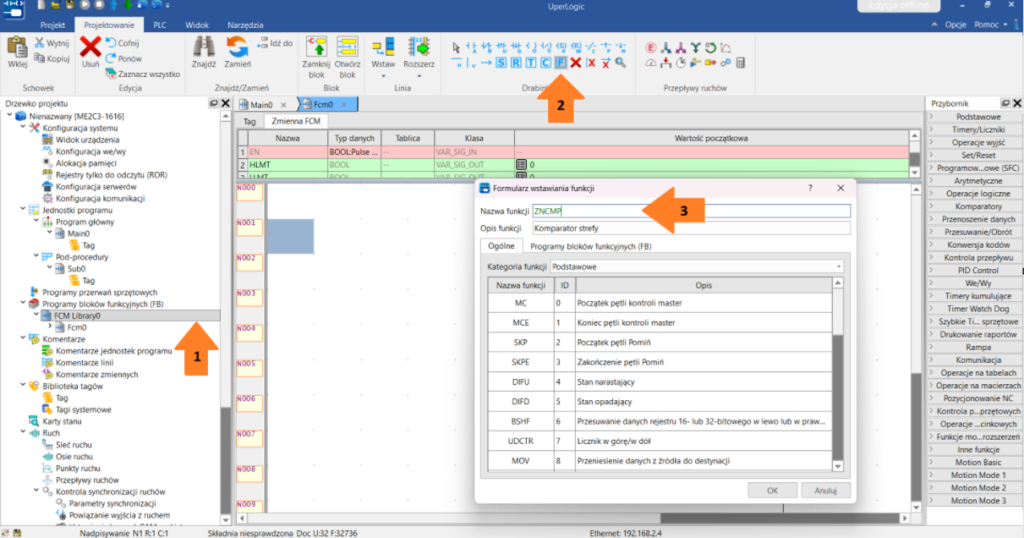Insert Set coil with the S icon

click(x=501, y=63)
